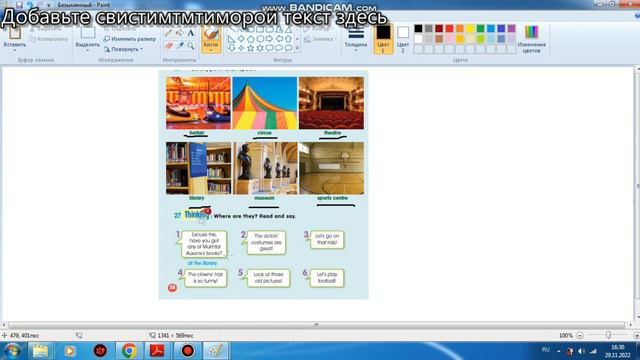Viewport: 640px width, 360px height.
Task: Choose the down arrow shape
Action: pos(231,48)
